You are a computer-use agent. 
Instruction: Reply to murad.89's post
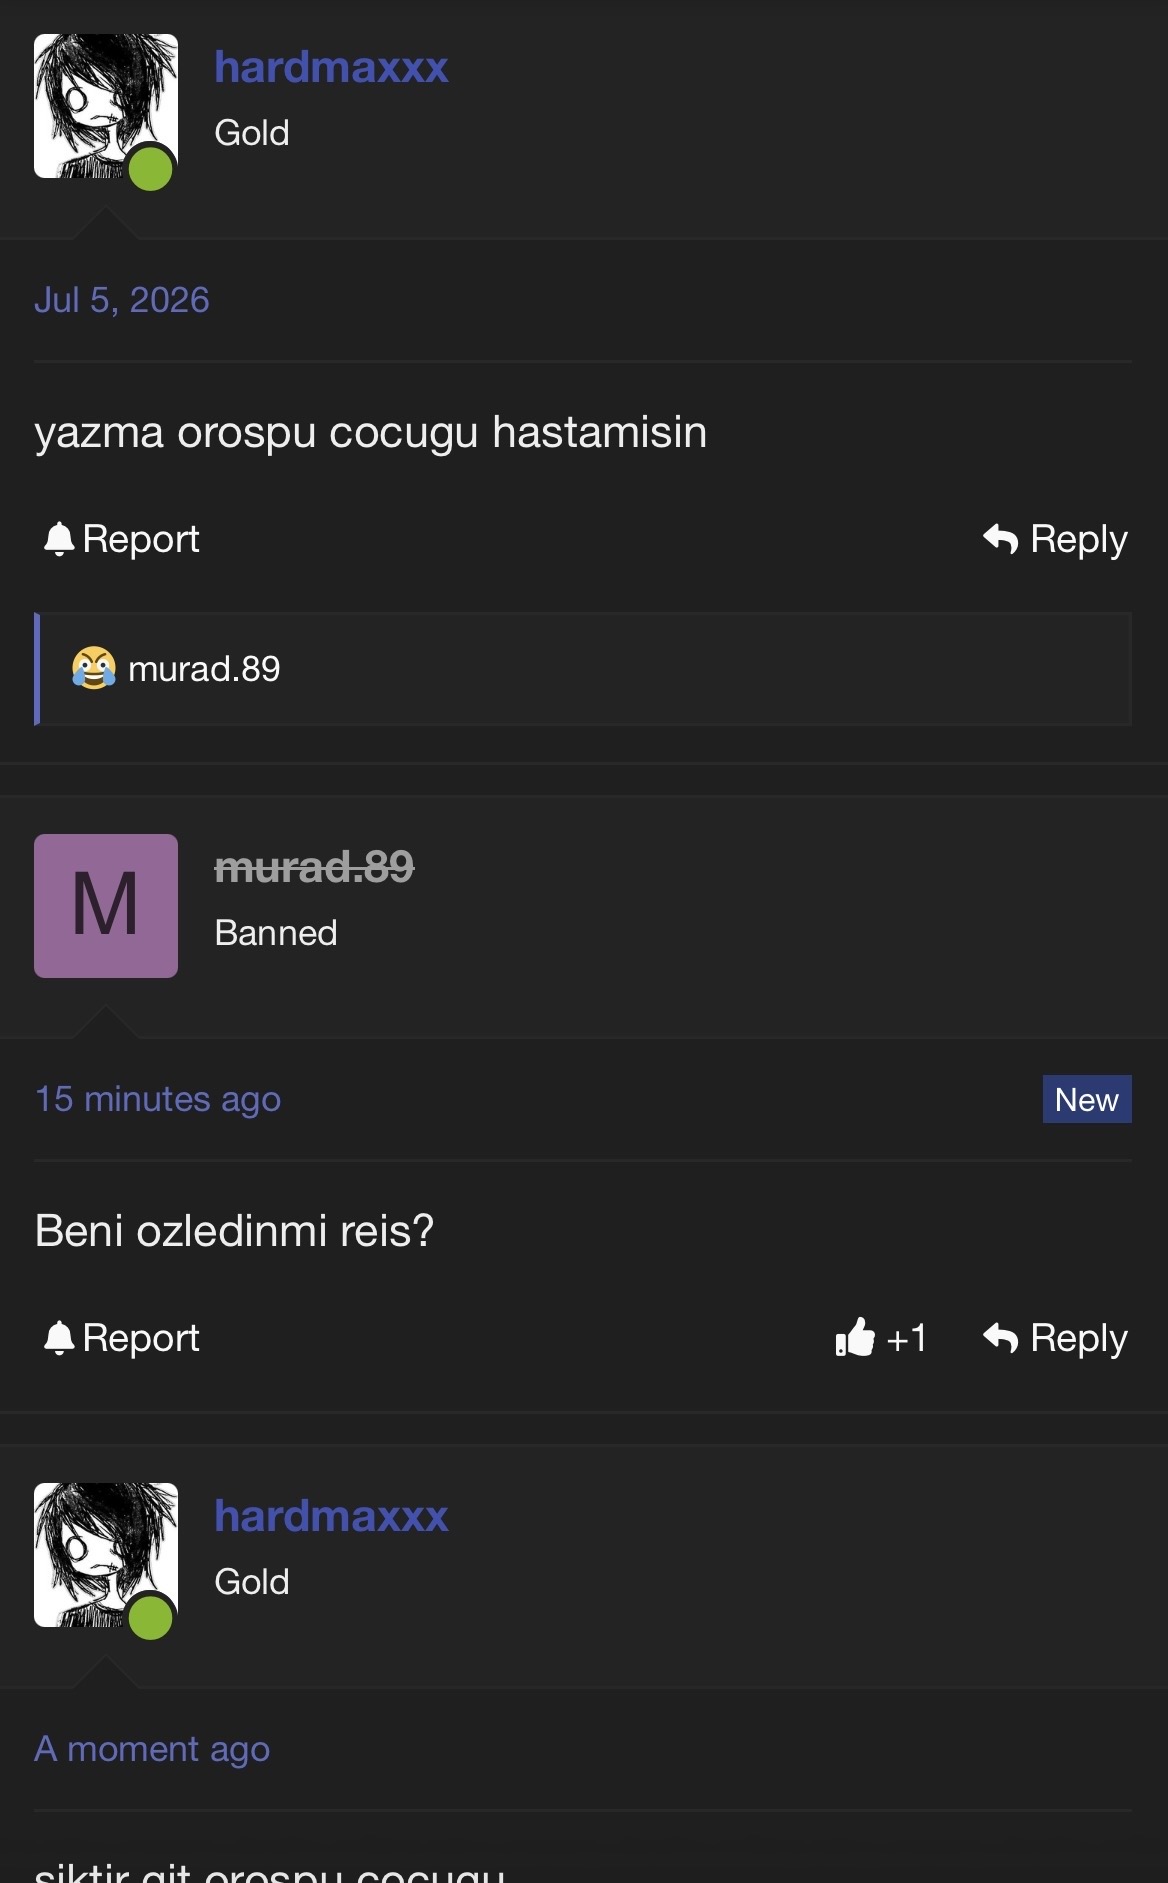click(1055, 1338)
